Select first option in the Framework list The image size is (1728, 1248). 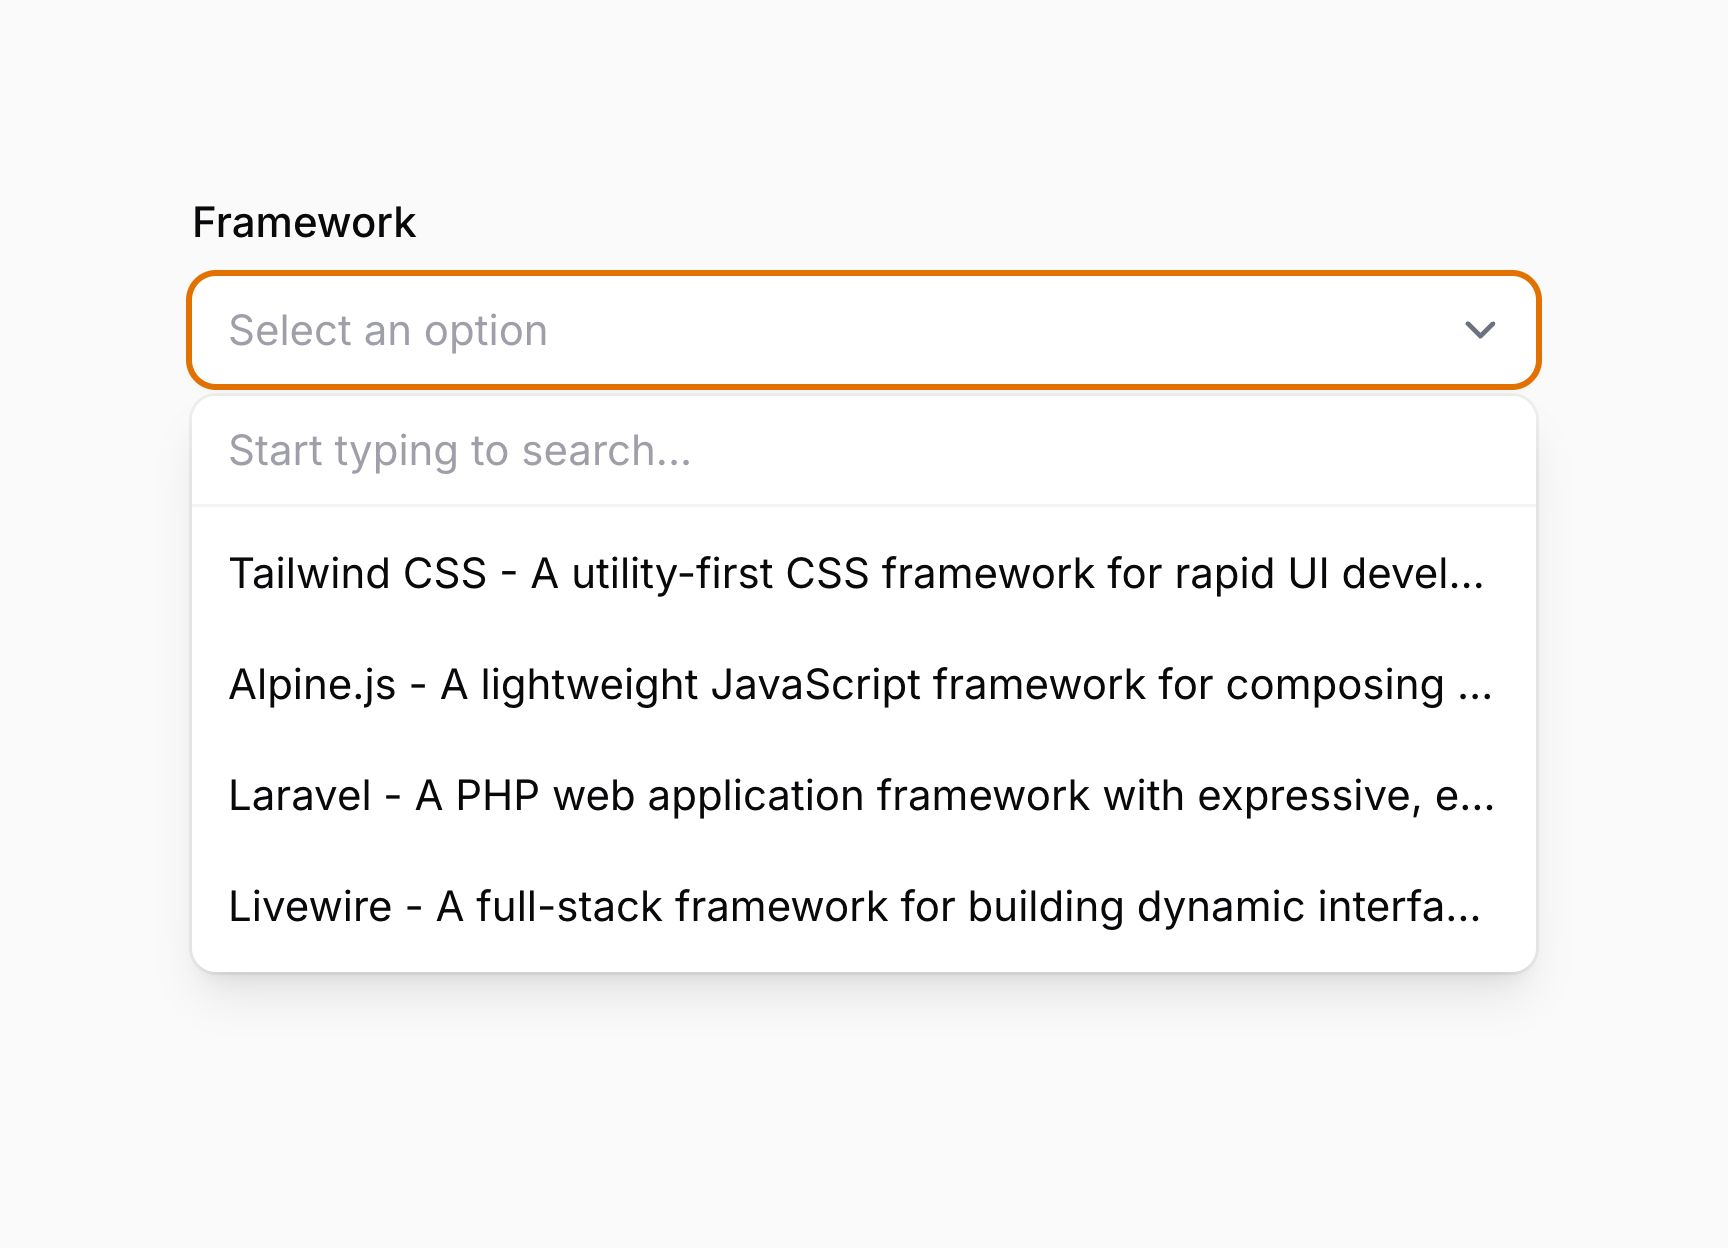click(864, 574)
